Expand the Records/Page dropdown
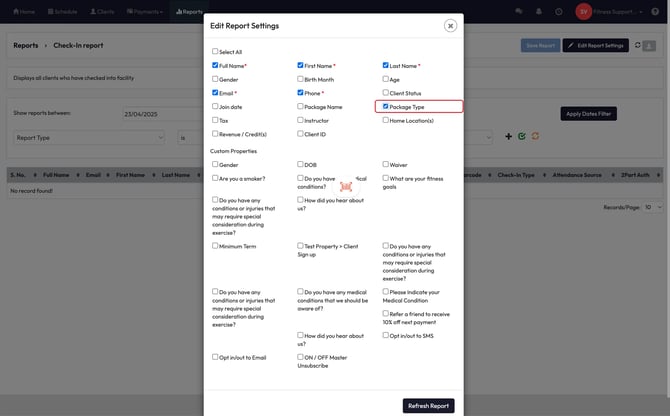Viewport: 670px width, 416px height. coord(651,207)
